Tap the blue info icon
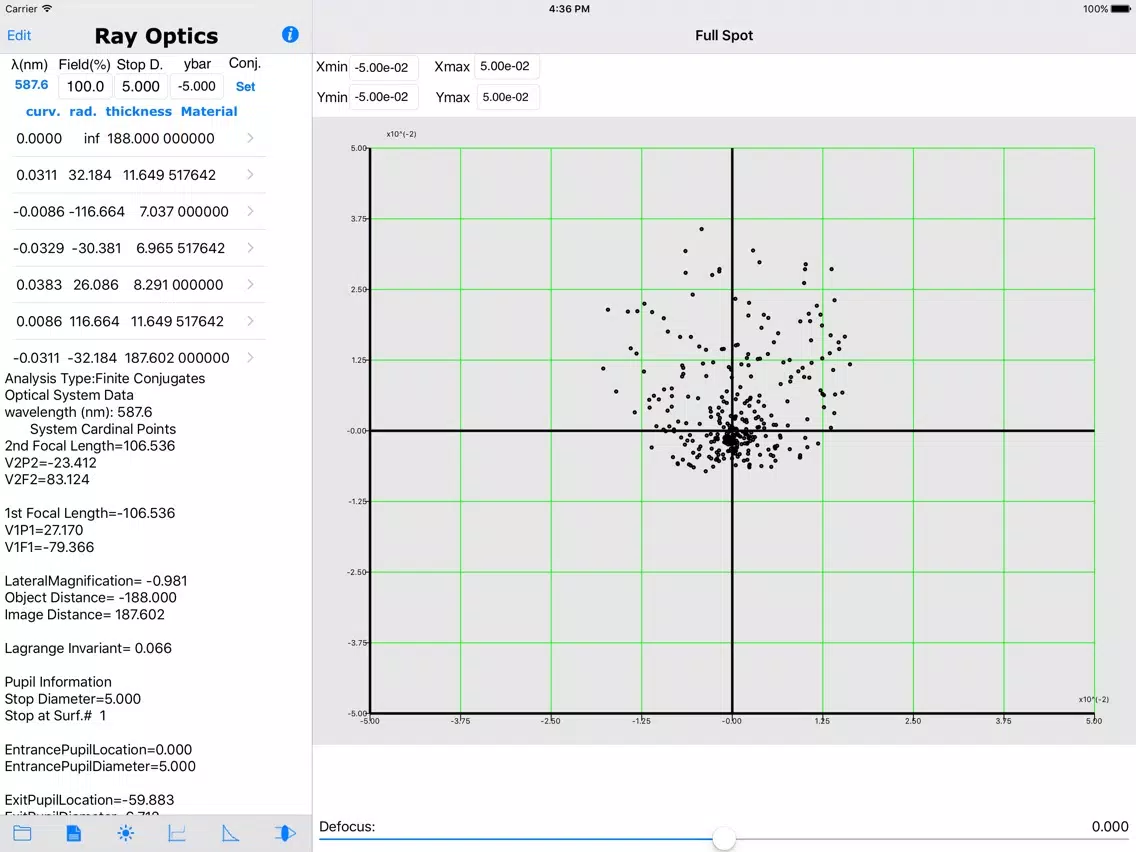This screenshot has width=1136, height=852. tap(290, 34)
